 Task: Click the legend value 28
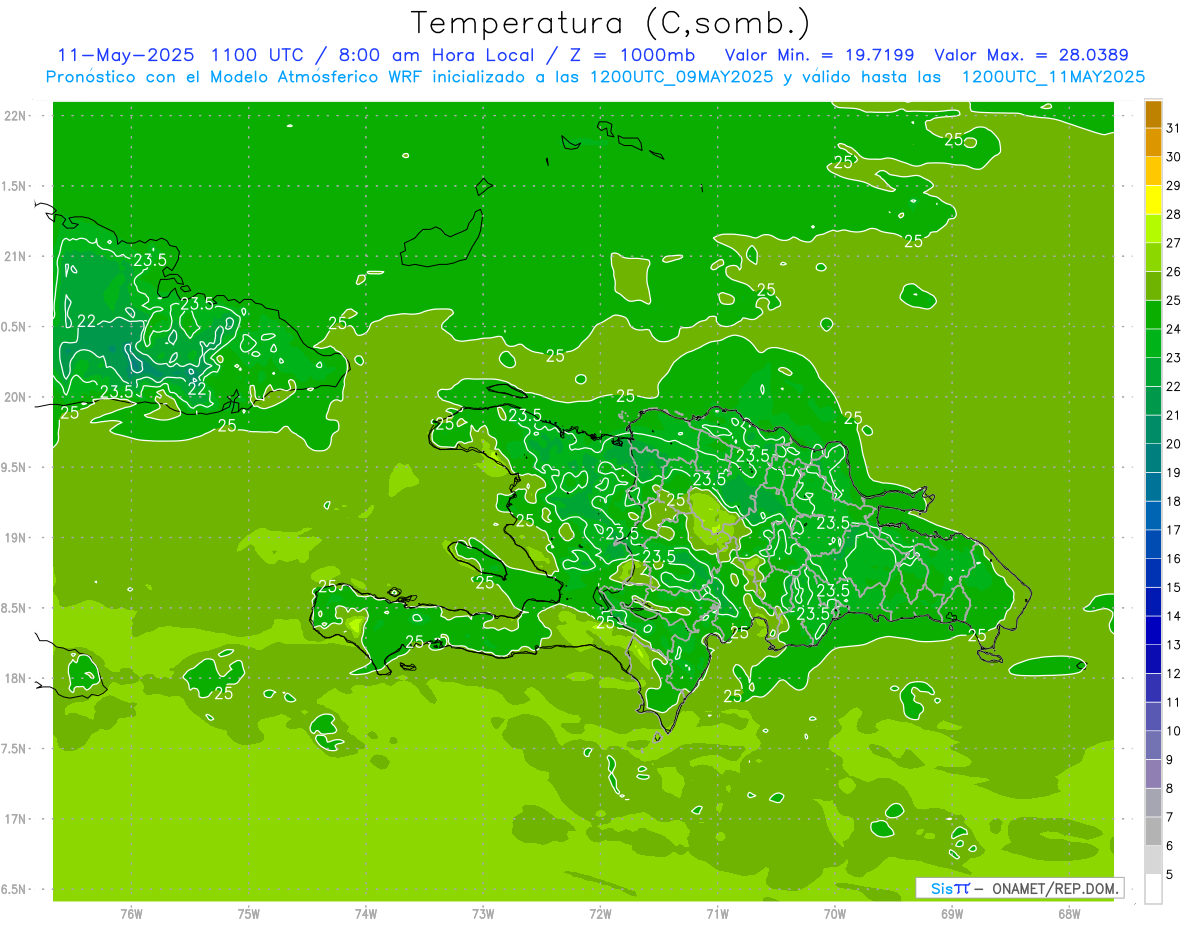(1173, 214)
